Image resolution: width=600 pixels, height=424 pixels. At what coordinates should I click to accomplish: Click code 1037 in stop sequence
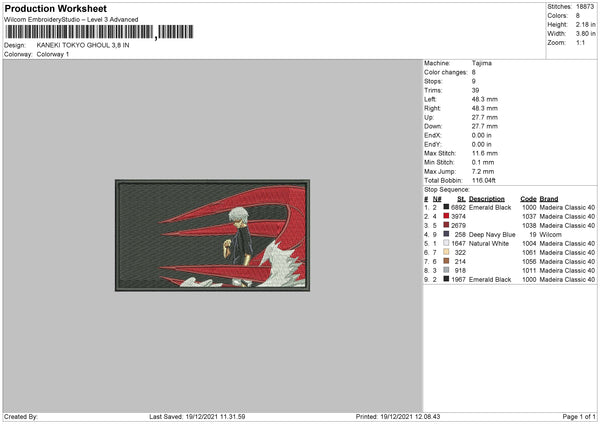click(529, 217)
